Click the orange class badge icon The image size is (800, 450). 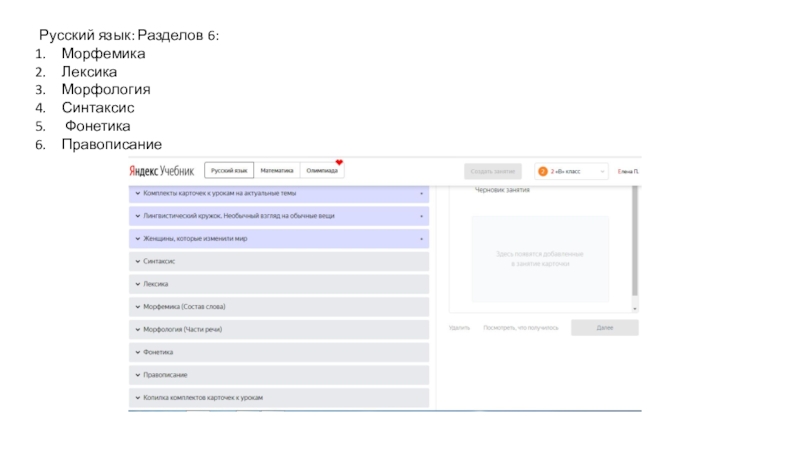[x=543, y=171]
